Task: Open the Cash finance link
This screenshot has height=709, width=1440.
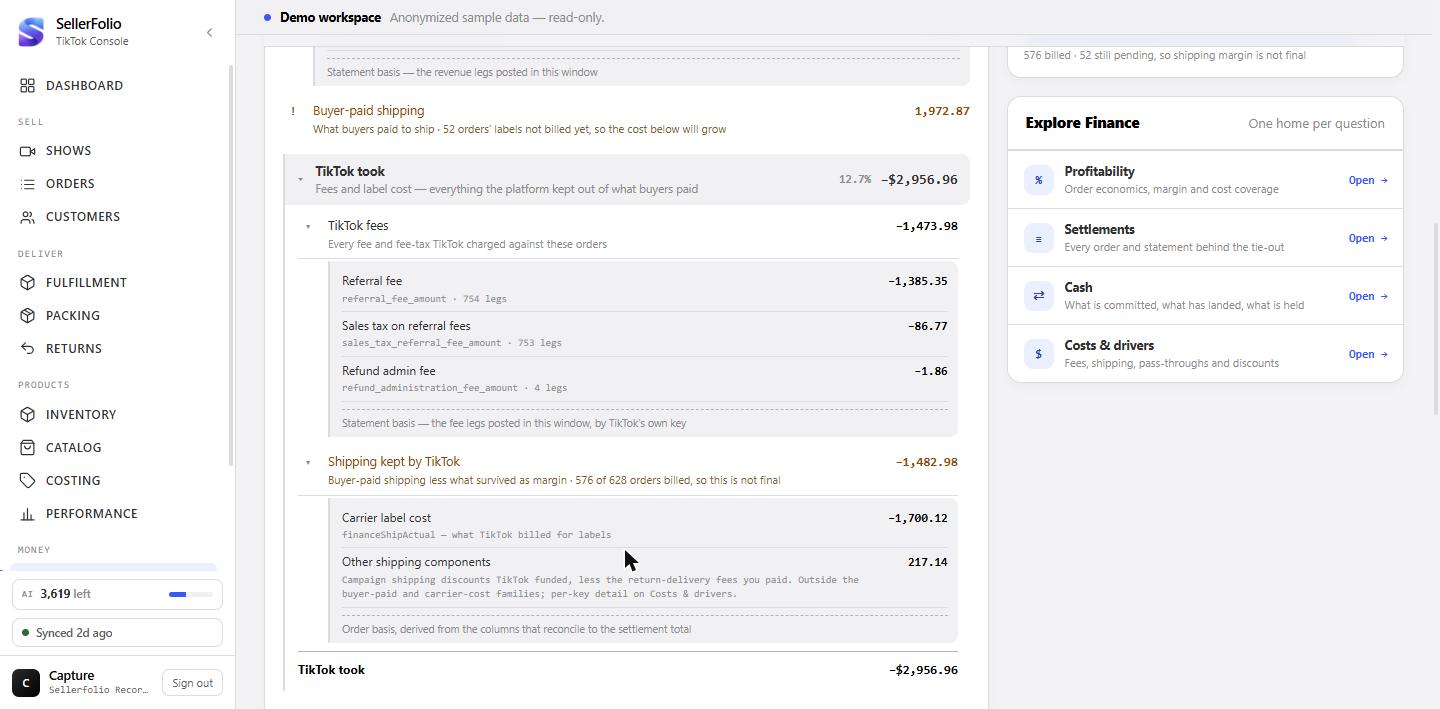Action: [1368, 296]
